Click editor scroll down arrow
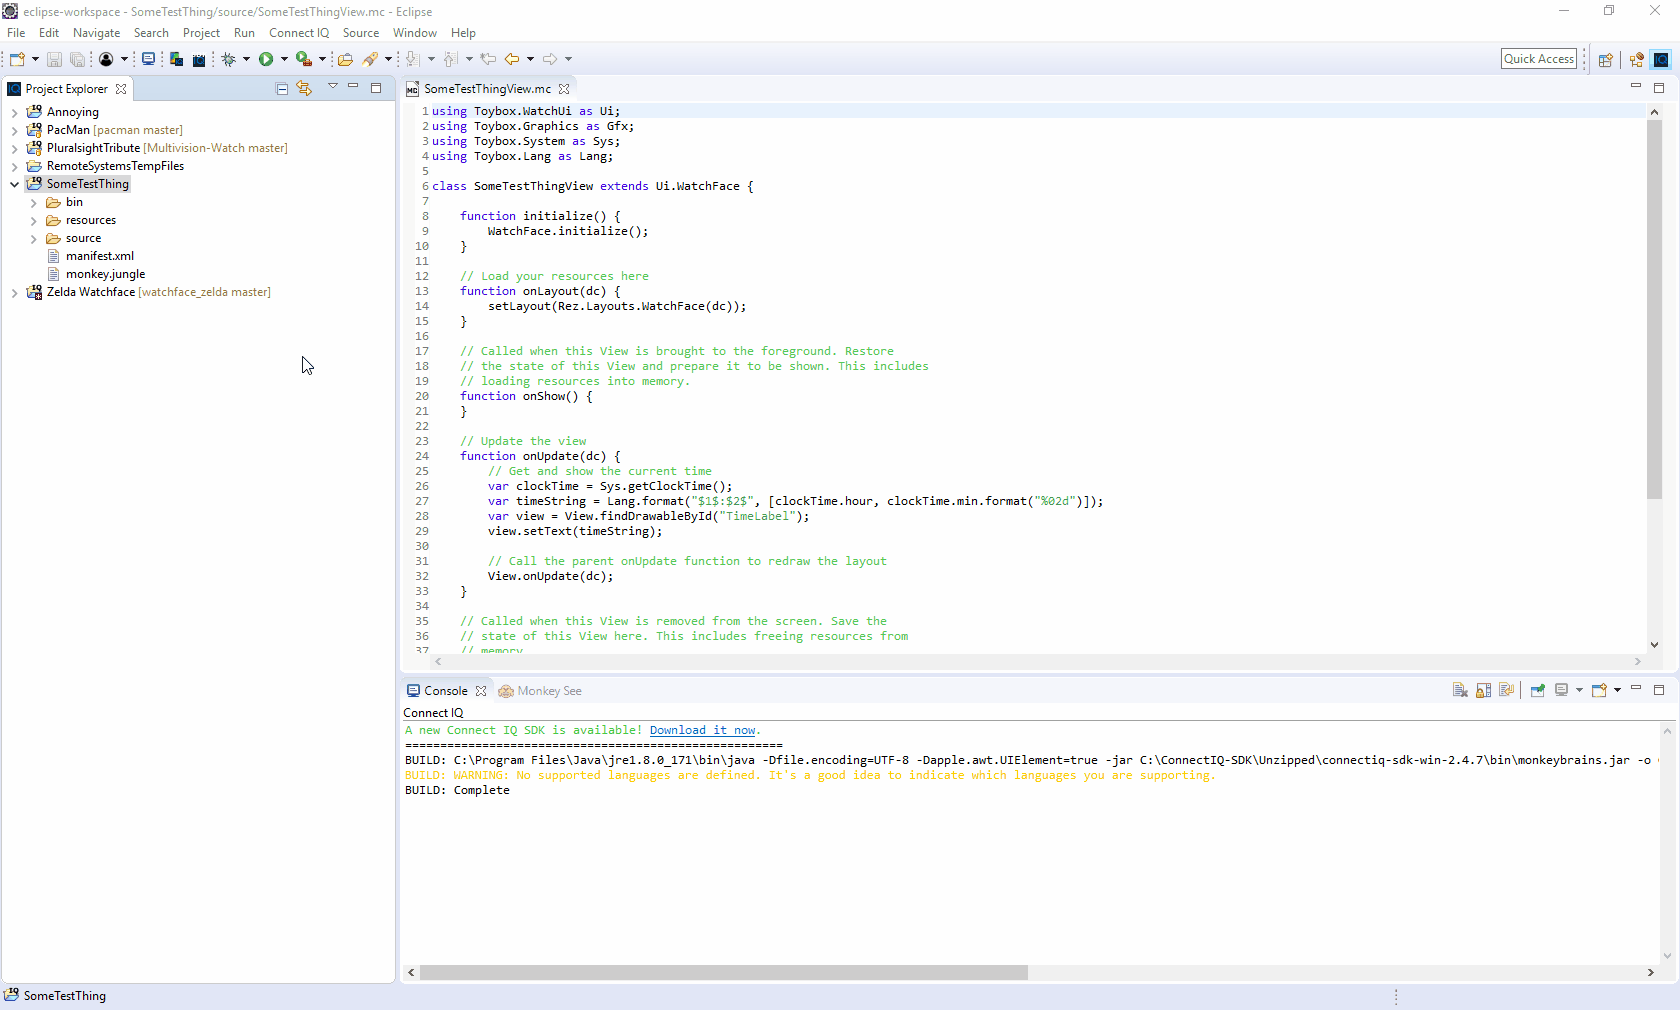 click(x=1654, y=645)
